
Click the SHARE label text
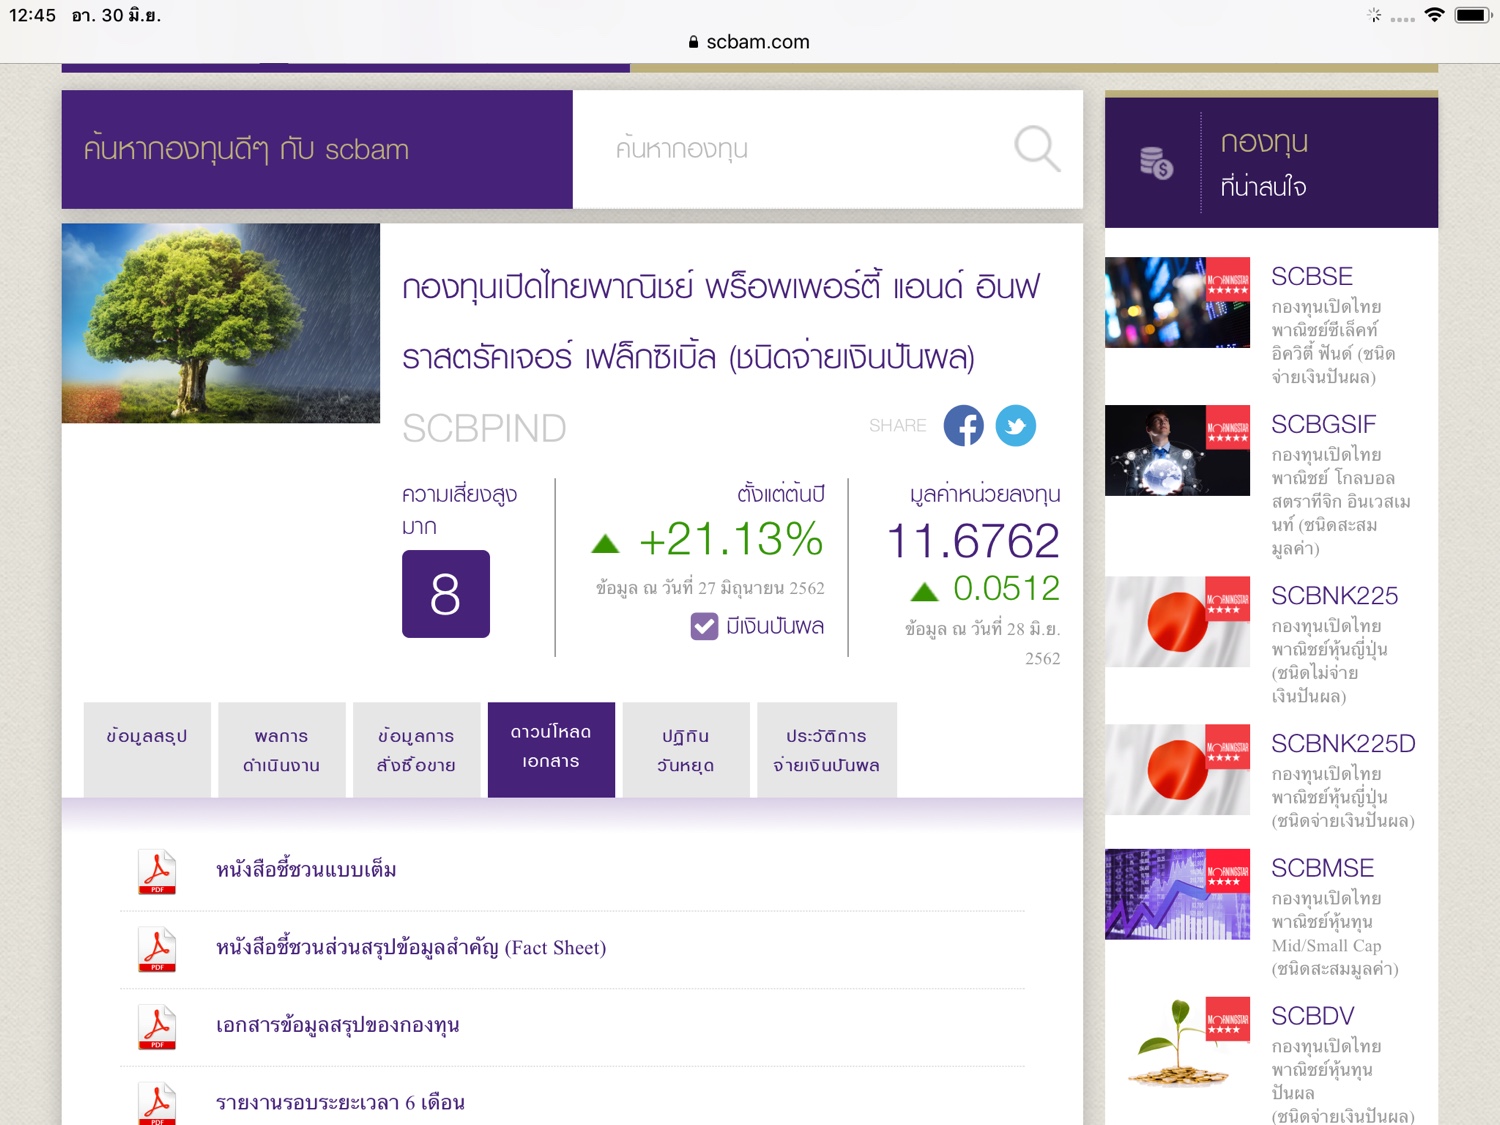898,426
